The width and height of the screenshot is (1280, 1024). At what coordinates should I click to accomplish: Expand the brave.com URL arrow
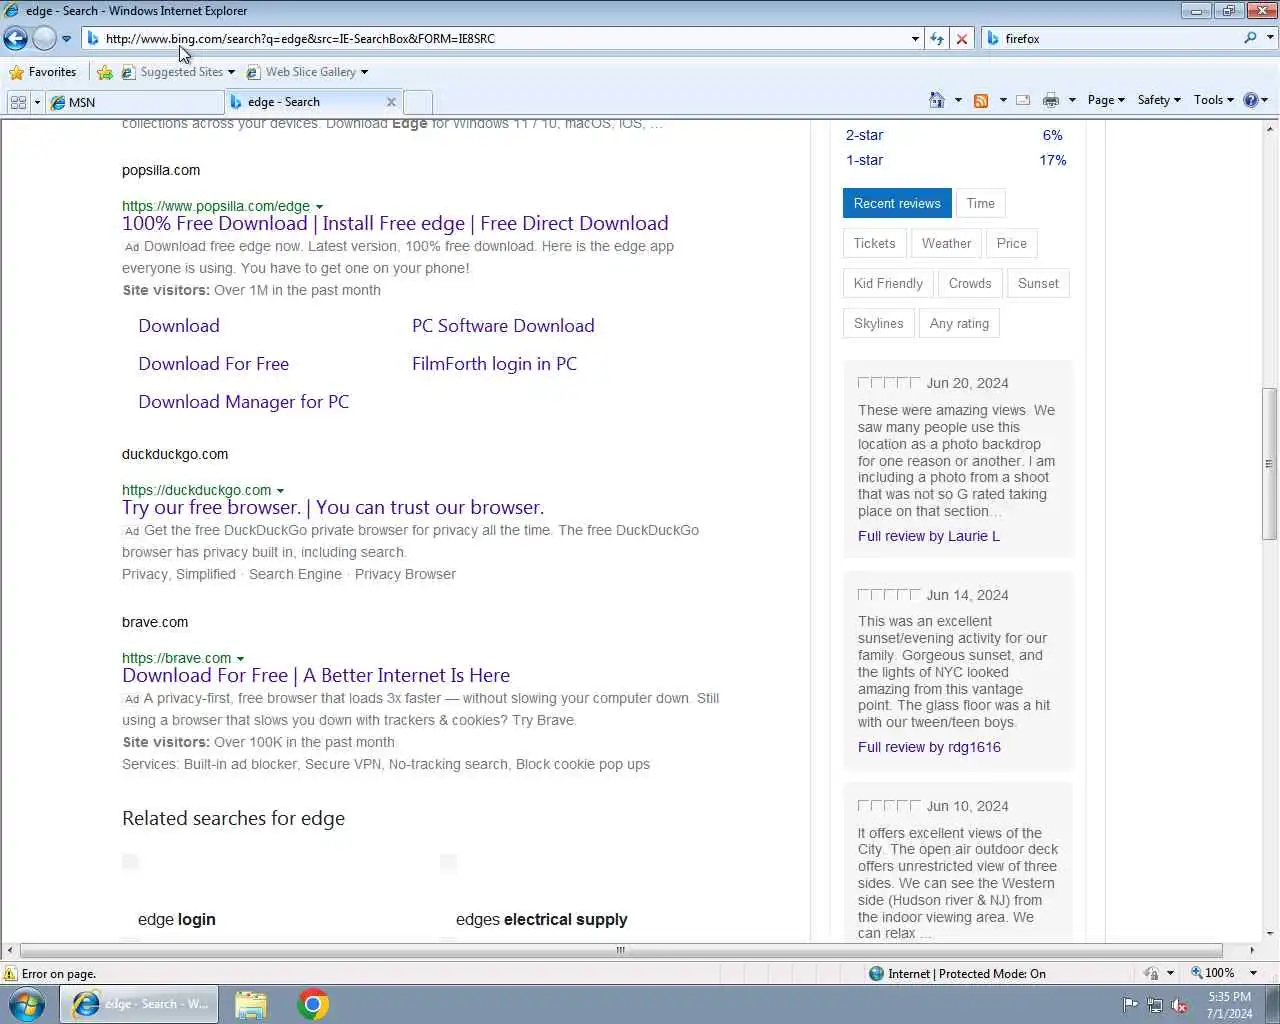coord(240,659)
